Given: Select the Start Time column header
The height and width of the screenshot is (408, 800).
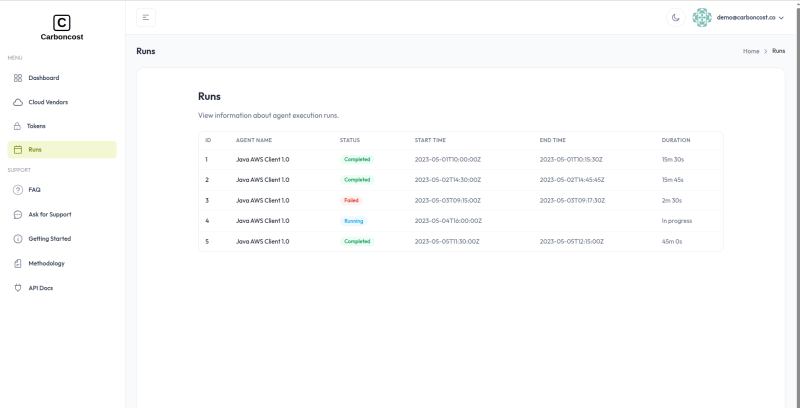Looking at the screenshot, I should [x=430, y=140].
